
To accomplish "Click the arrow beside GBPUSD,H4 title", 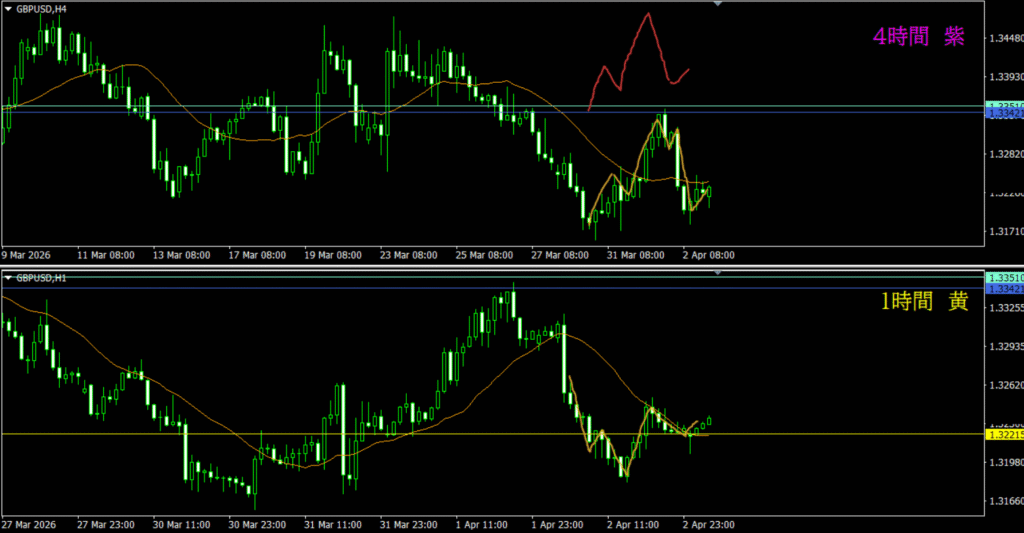I will coord(9,9).
